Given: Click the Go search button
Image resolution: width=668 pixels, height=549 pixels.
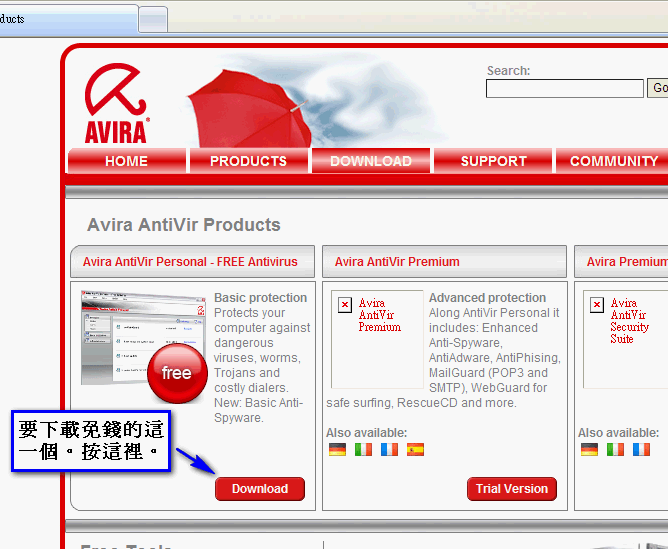Looking at the screenshot, I should pyautogui.click(x=658, y=88).
